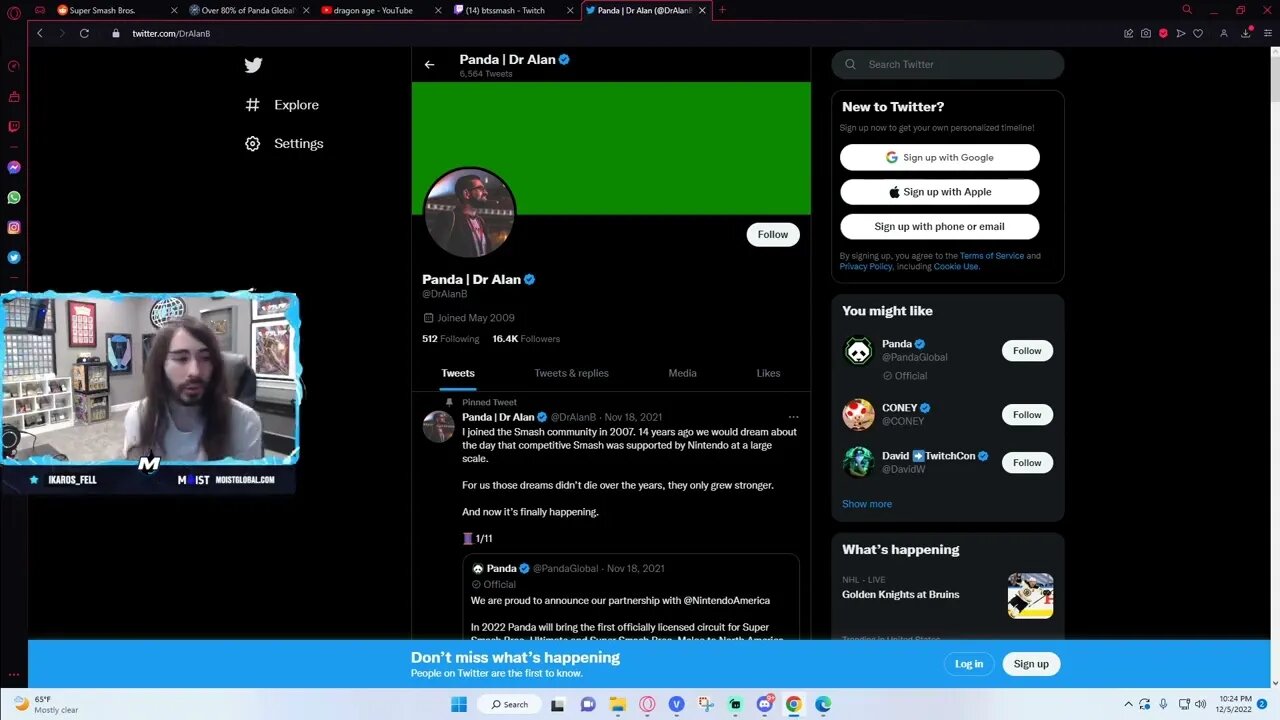Open WhatsApp icon in Opera sidebar
The image size is (1280, 720).
tap(14, 198)
